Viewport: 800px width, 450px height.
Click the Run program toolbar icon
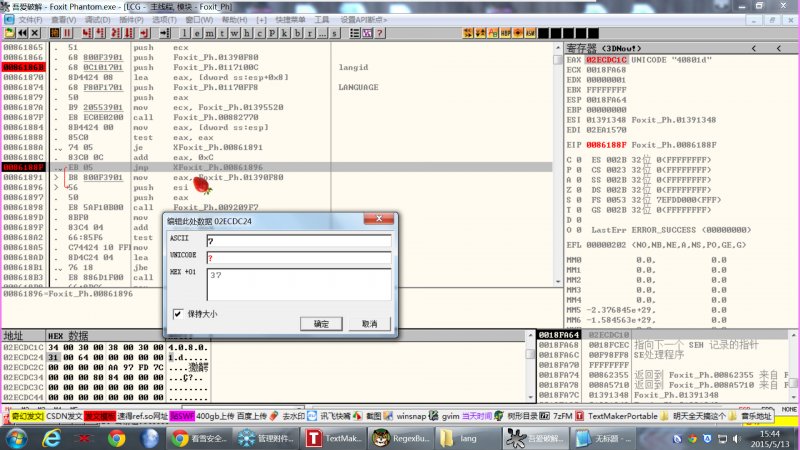[55, 33]
